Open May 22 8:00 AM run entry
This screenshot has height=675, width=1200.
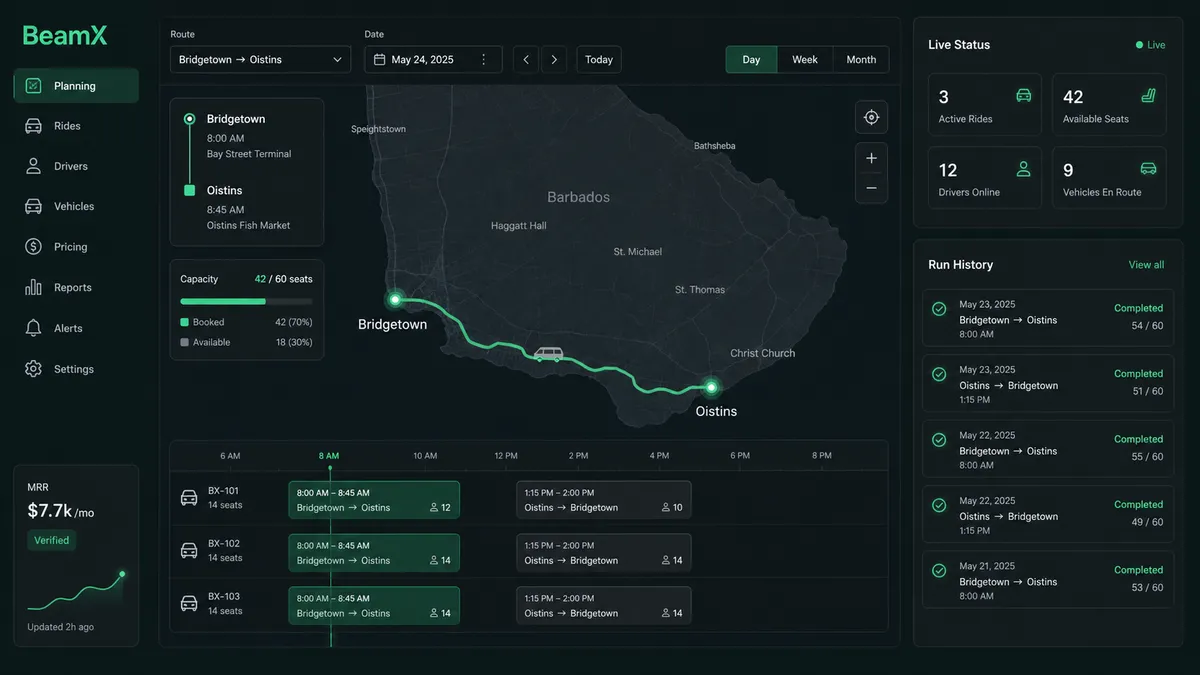[1047, 449]
